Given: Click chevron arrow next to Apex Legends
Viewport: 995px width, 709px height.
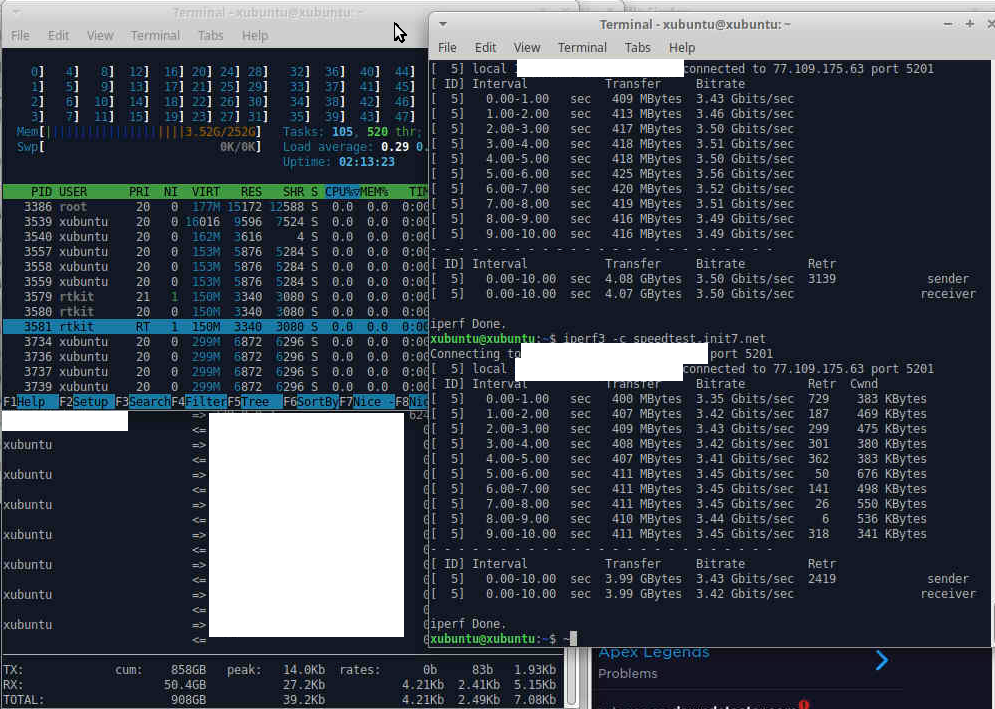Looking at the screenshot, I should [x=881, y=661].
